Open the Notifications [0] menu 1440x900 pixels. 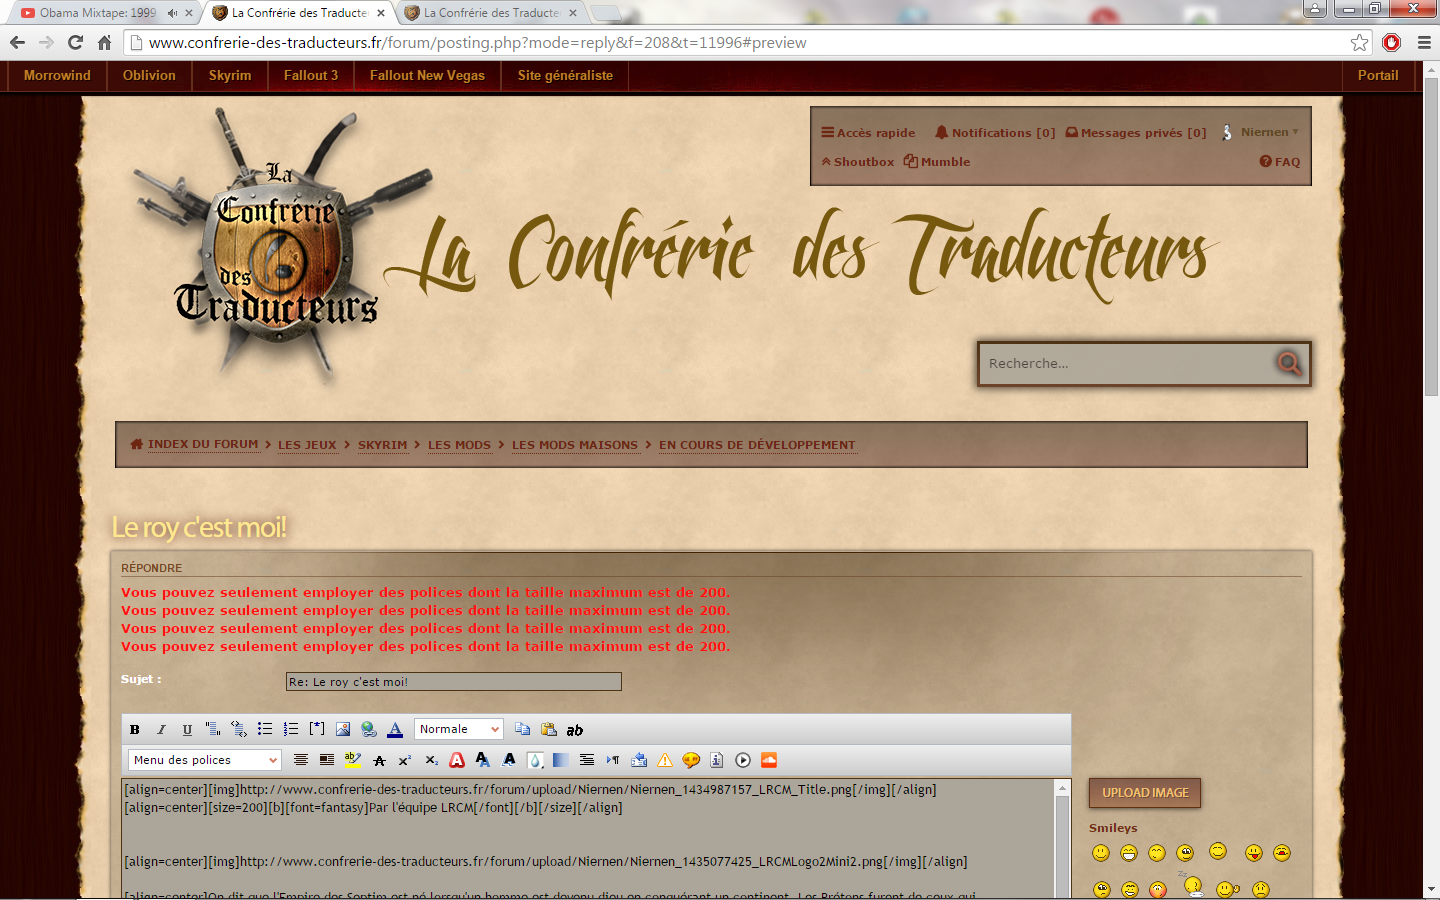point(995,133)
